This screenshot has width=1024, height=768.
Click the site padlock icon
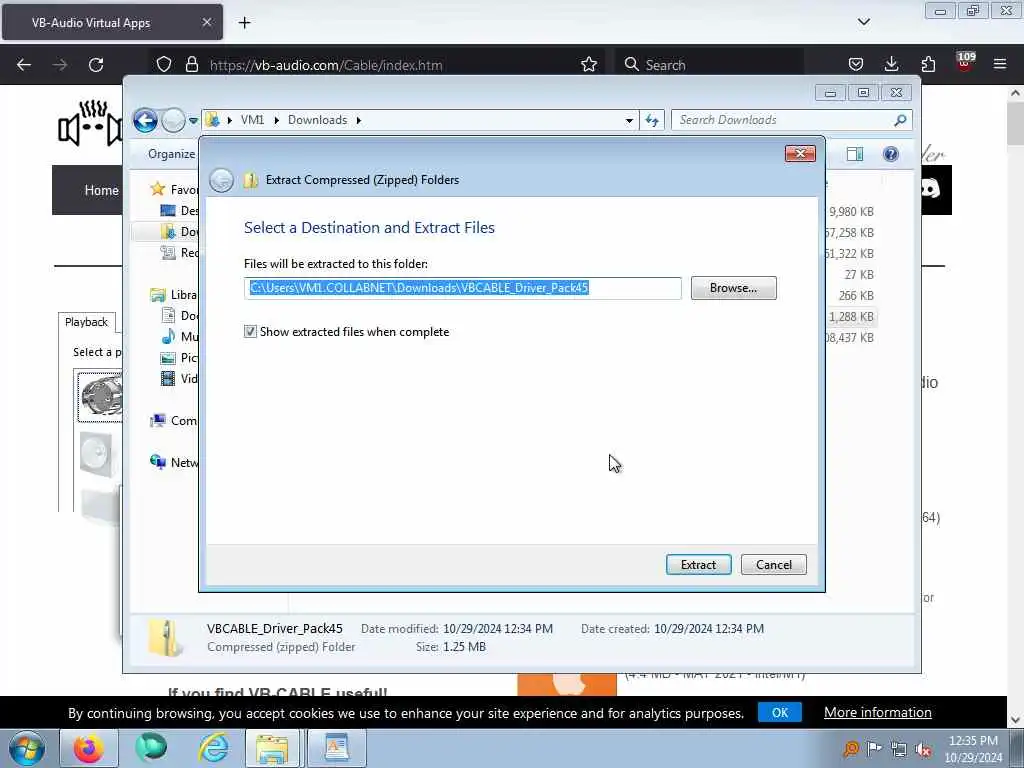pos(191,65)
